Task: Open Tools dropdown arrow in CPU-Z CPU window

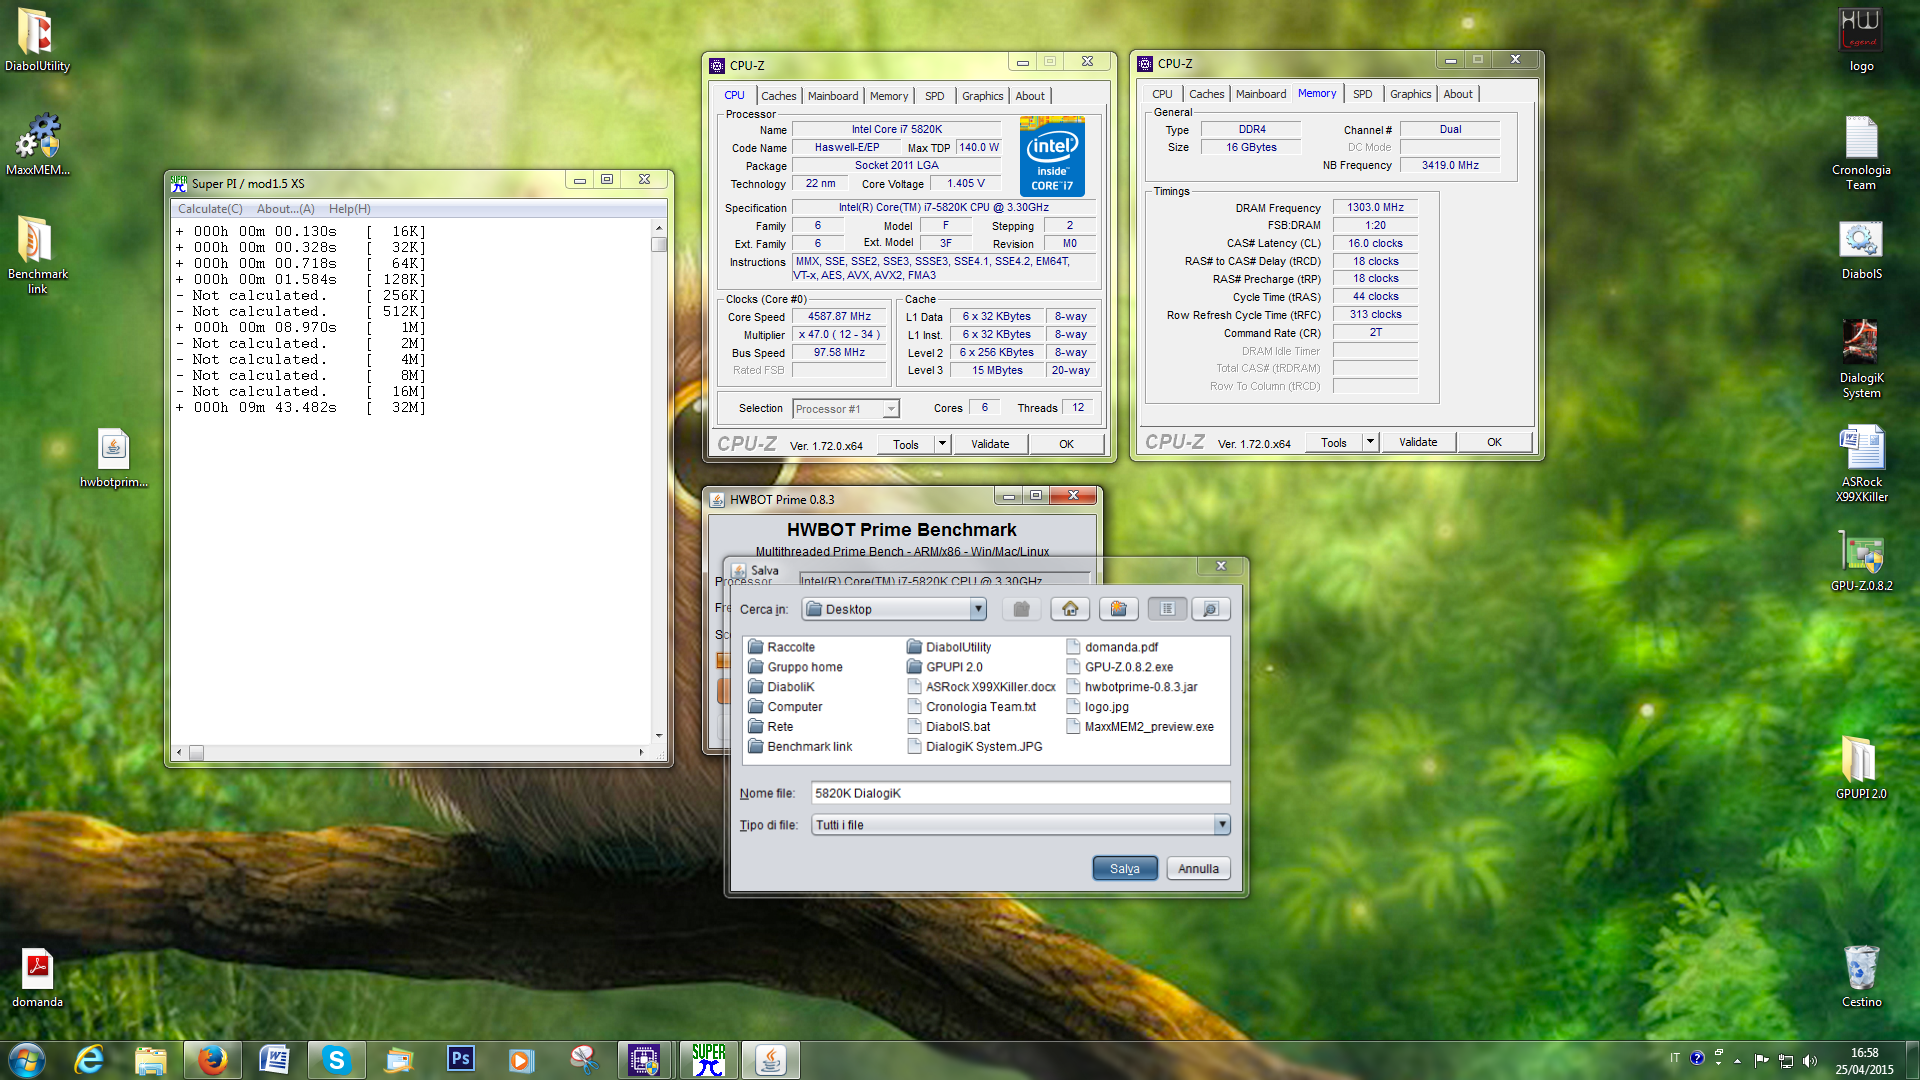Action: 942,444
